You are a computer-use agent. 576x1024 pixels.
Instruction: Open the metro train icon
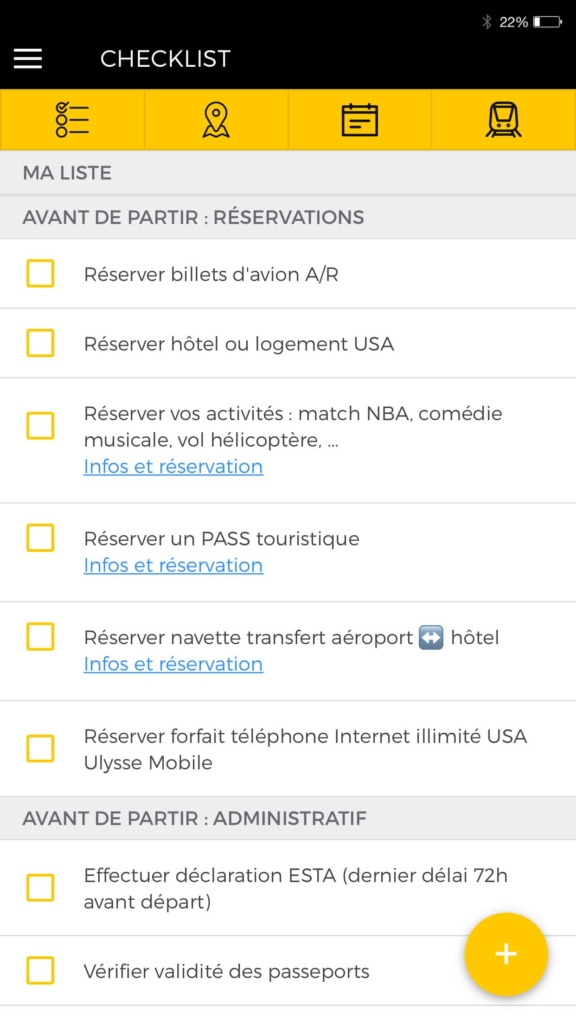pyautogui.click(x=504, y=119)
